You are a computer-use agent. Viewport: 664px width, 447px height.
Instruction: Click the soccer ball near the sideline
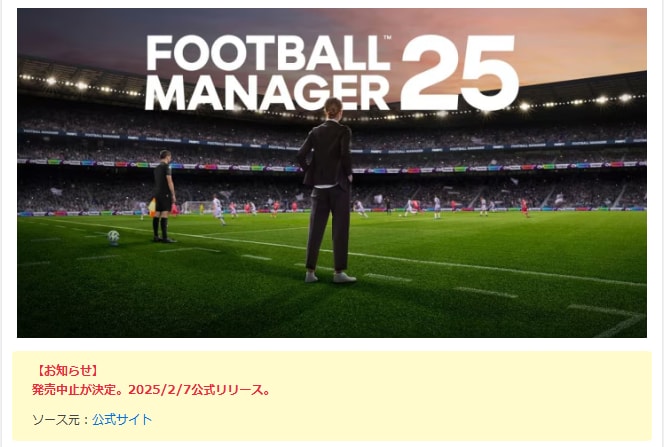point(113,237)
